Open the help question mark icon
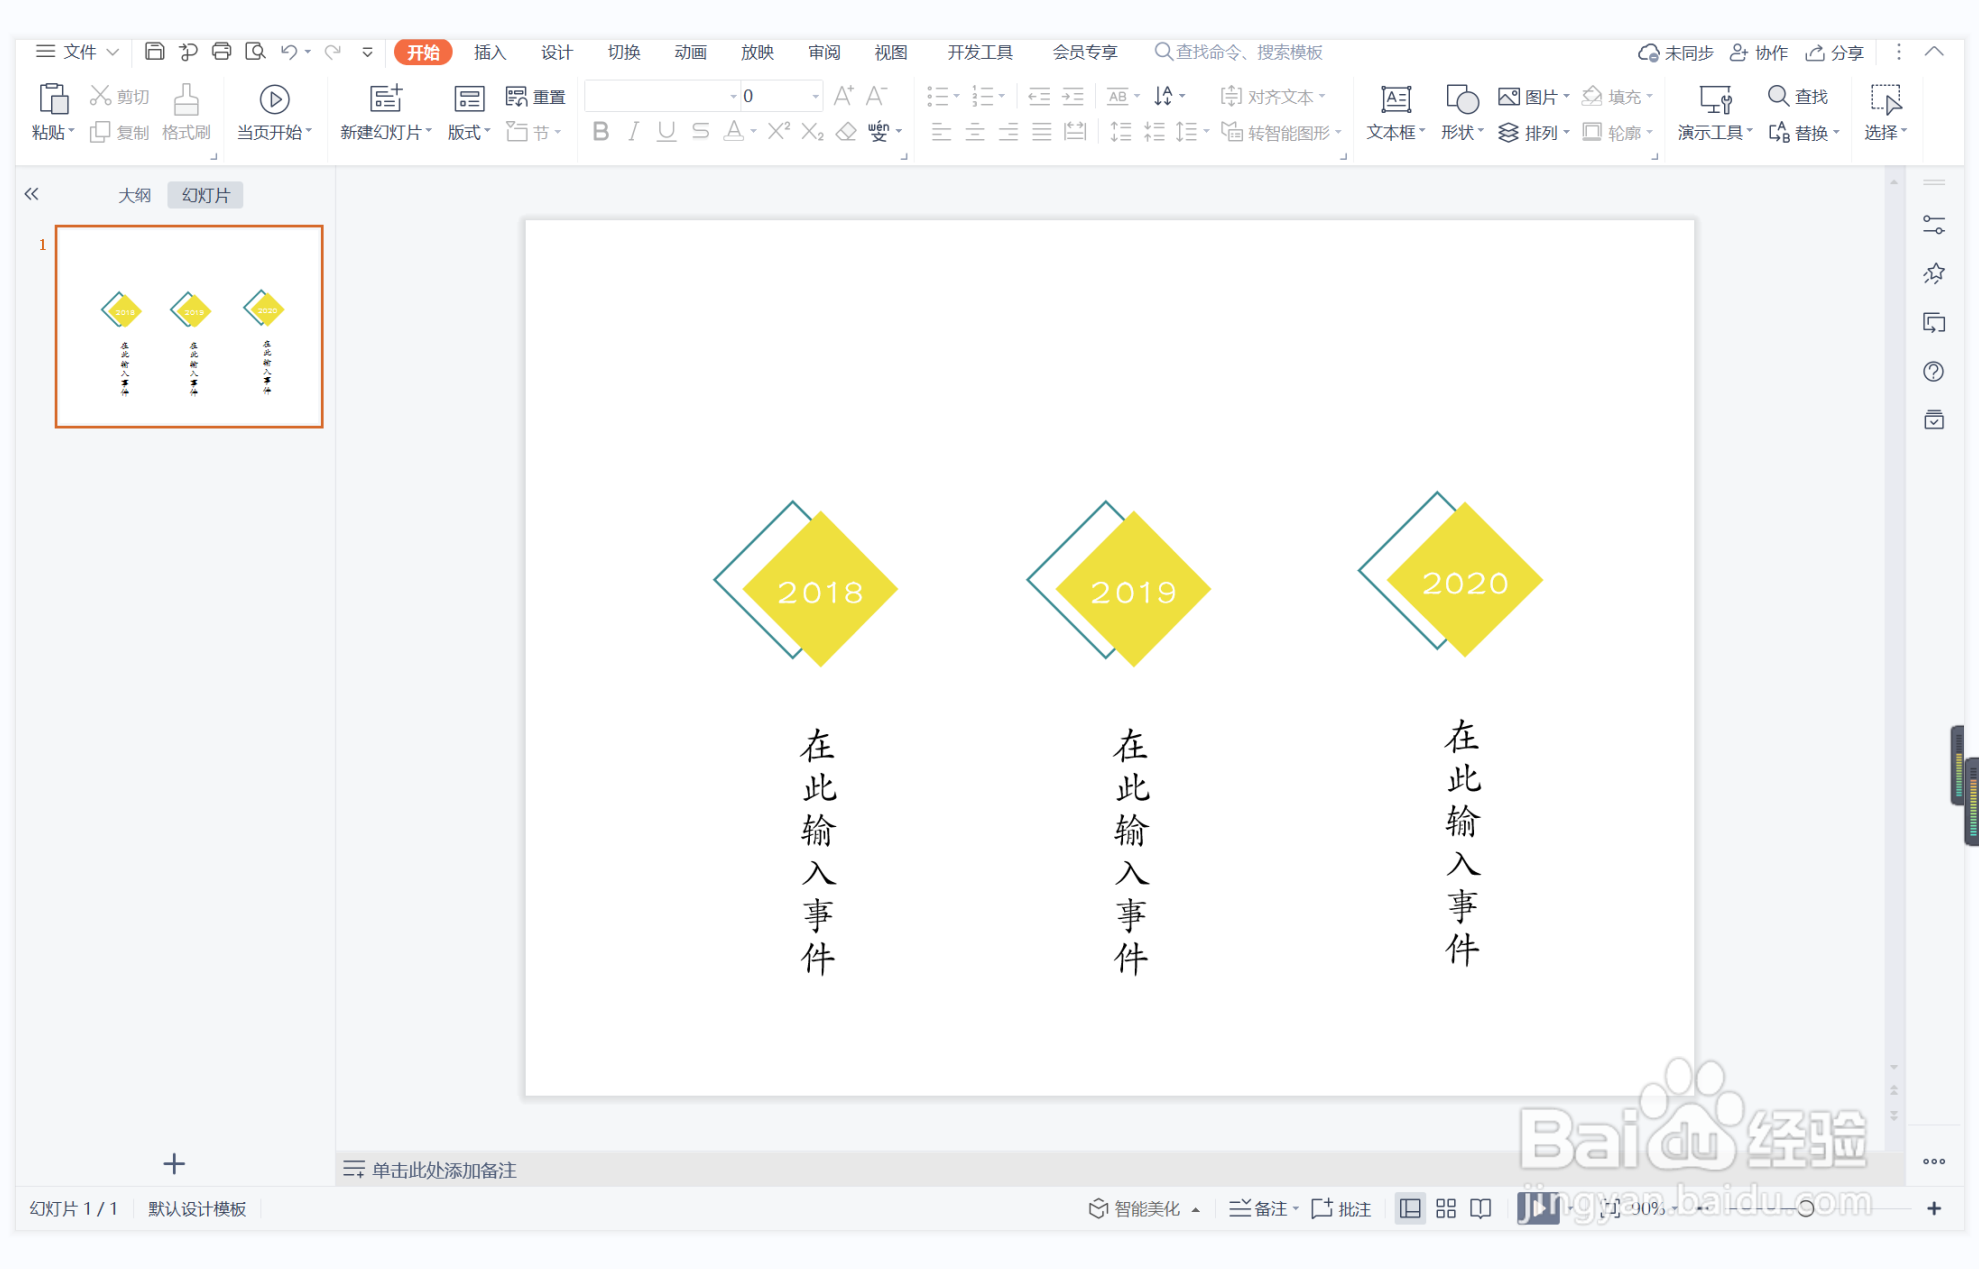The width and height of the screenshot is (1979, 1269). click(1934, 372)
